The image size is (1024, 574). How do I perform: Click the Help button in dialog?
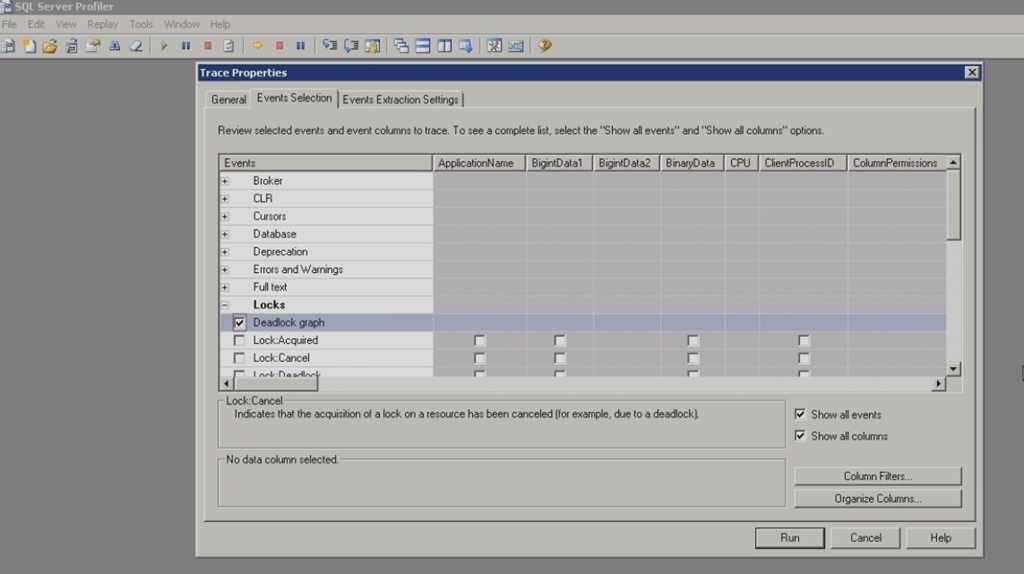(x=940, y=537)
